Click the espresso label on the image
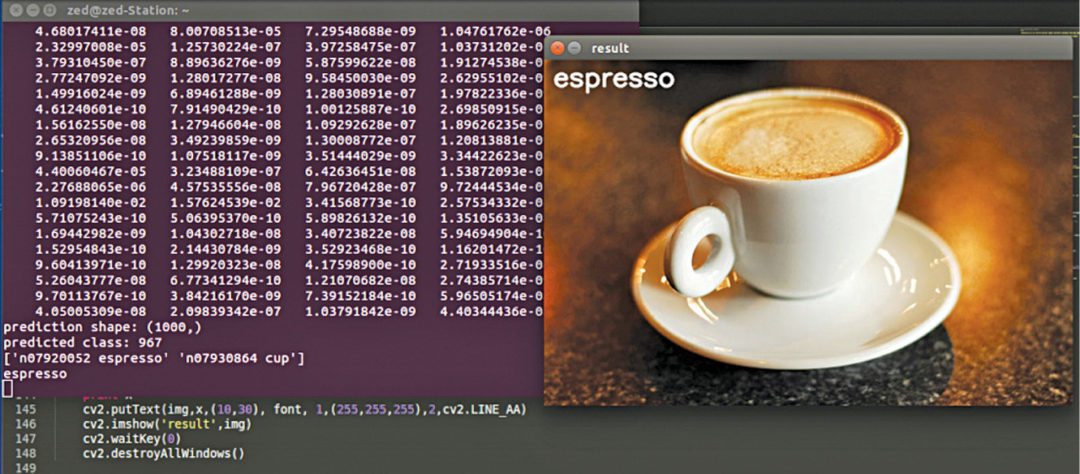This screenshot has height=474, width=1080. (x=614, y=79)
